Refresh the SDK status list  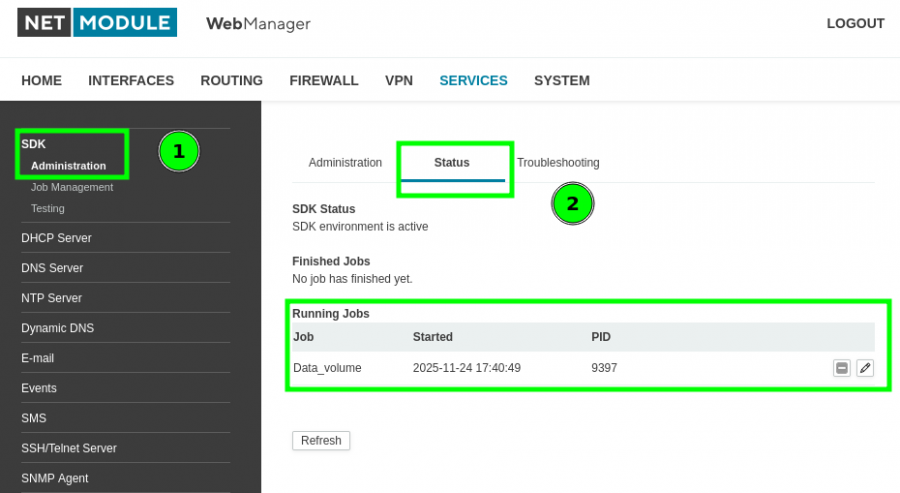pyautogui.click(x=321, y=440)
